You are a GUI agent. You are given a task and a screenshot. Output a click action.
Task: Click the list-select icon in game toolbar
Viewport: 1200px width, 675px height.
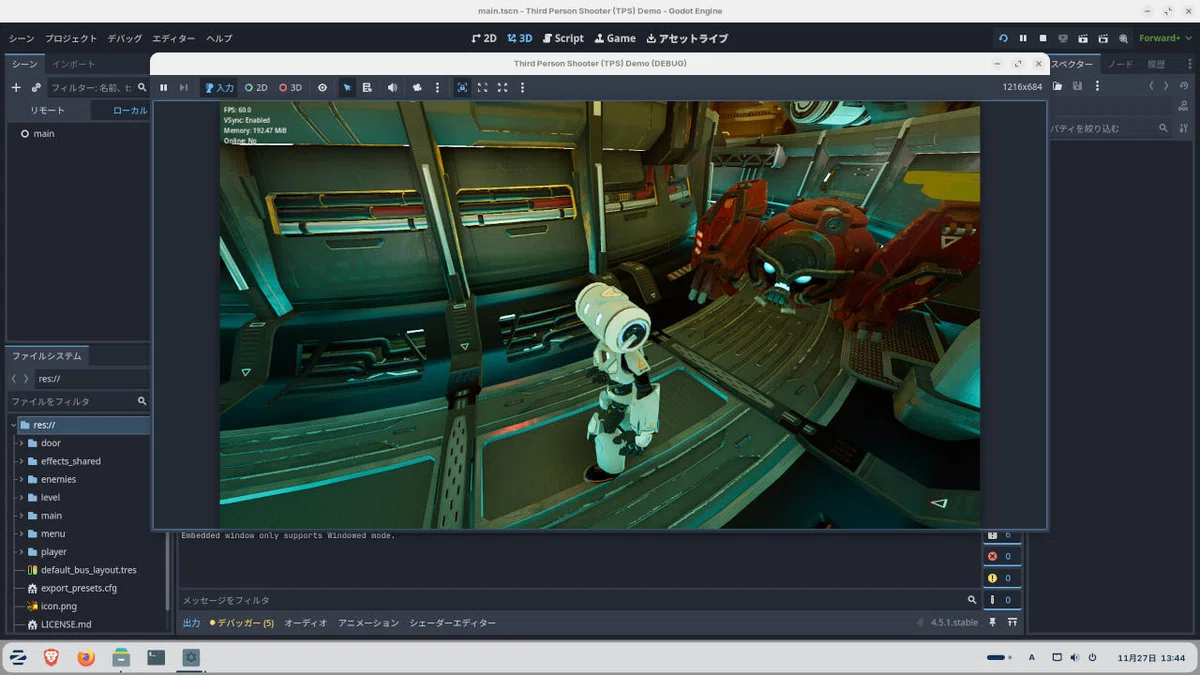click(x=367, y=88)
